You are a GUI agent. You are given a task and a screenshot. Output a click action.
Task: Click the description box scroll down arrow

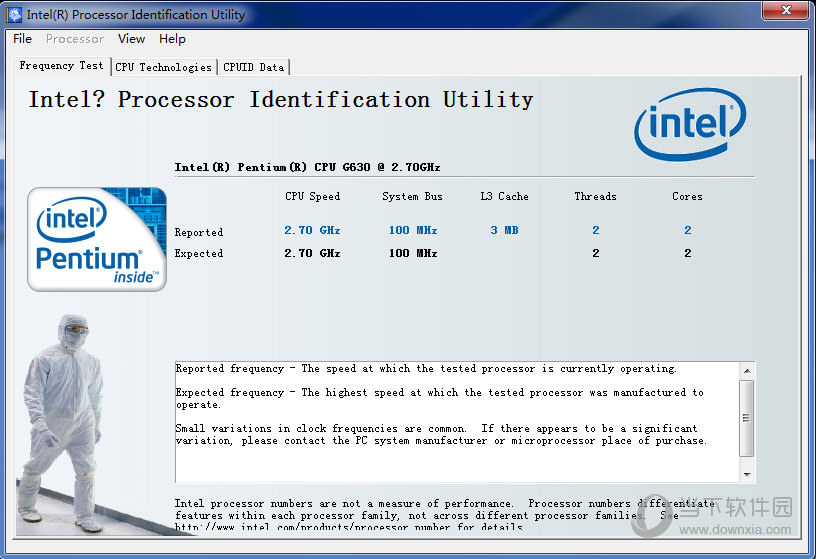tap(747, 474)
